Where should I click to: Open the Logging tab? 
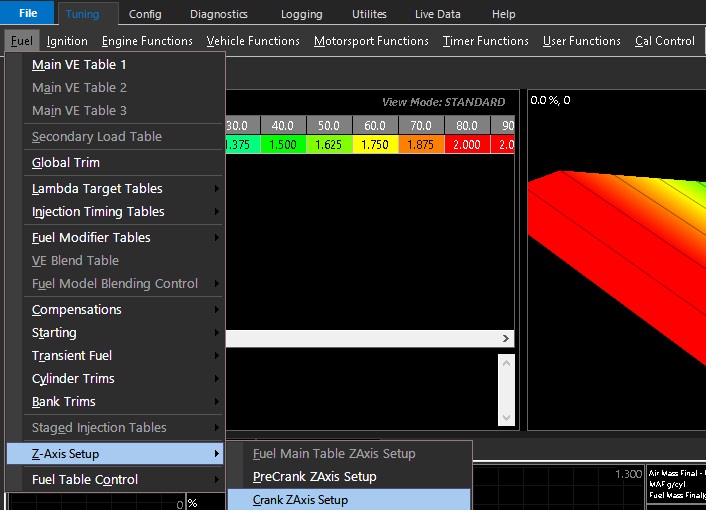[x=302, y=14]
